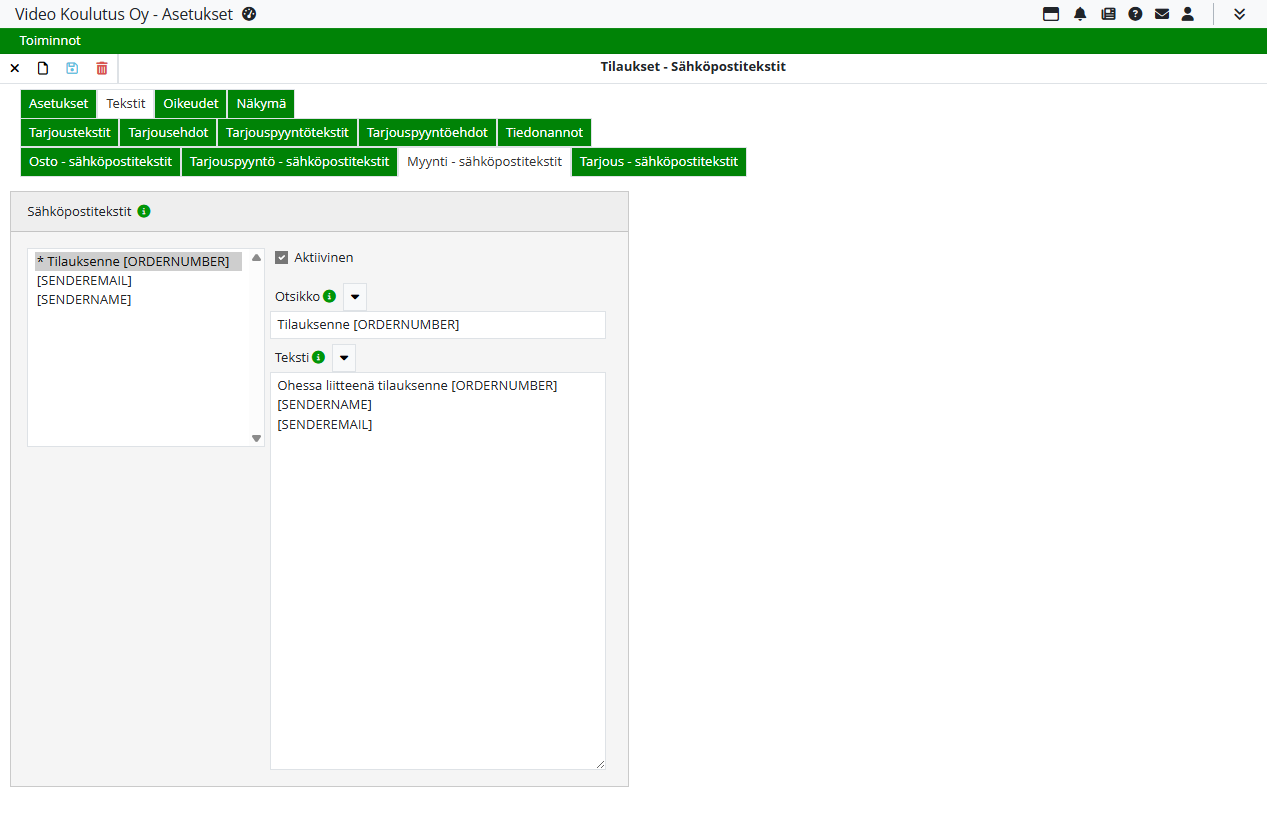The image size is (1267, 822).
Task: Click the list's scroll down arrow
Action: click(x=256, y=438)
